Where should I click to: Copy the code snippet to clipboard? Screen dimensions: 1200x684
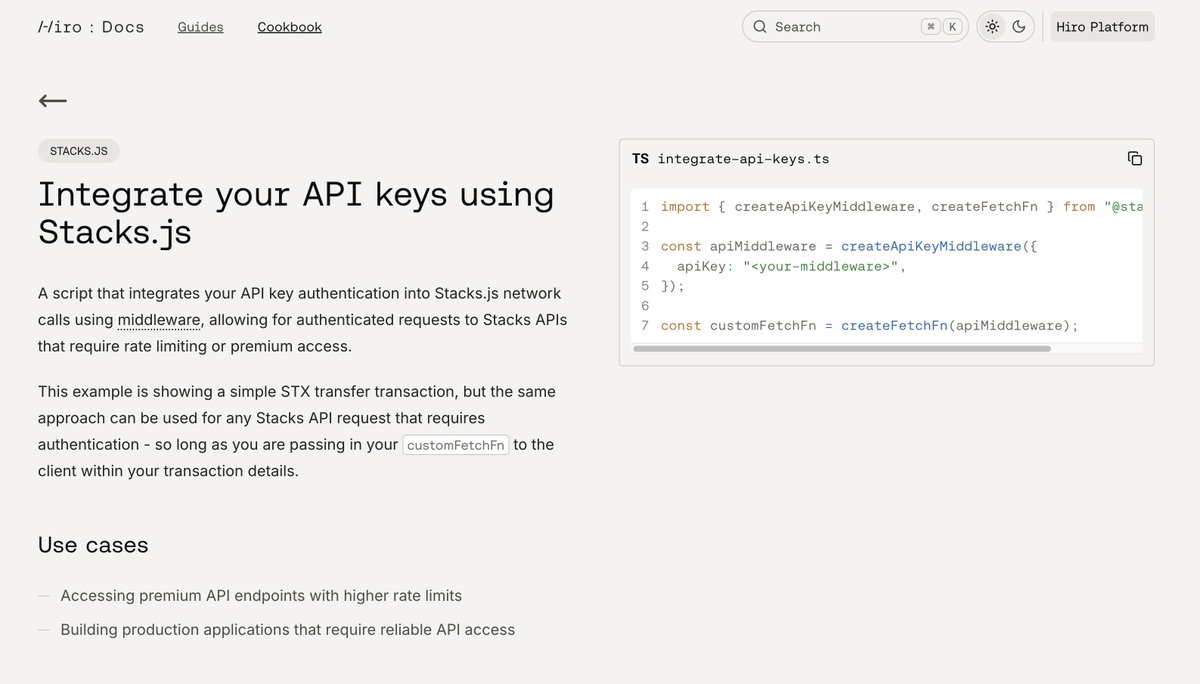coord(1134,159)
